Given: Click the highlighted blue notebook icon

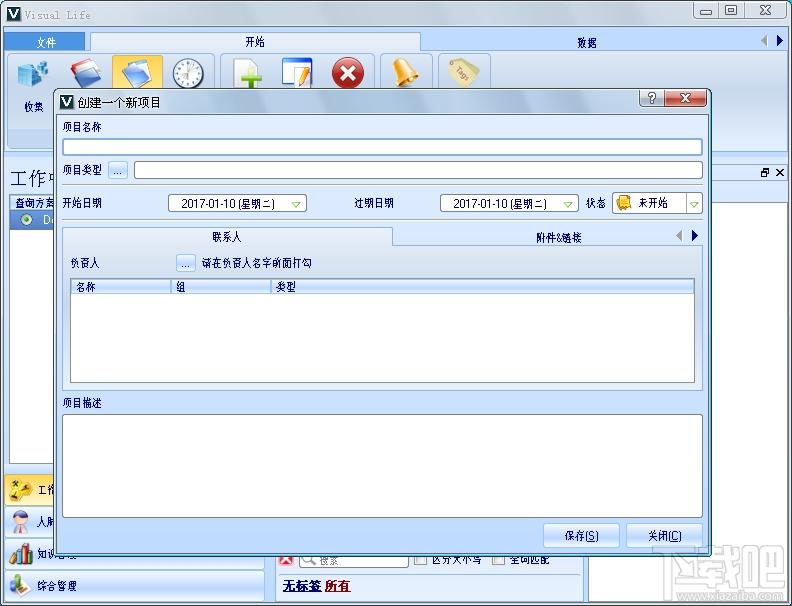Looking at the screenshot, I should [137, 73].
